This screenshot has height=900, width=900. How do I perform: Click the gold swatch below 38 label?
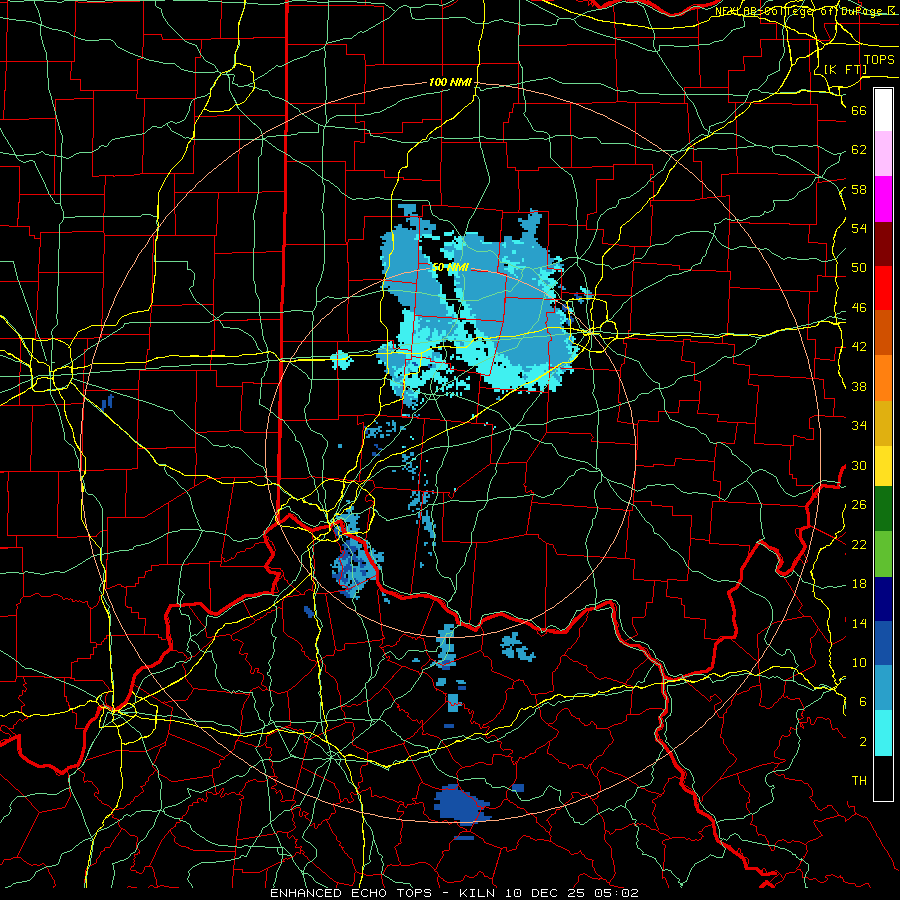[x=883, y=422]
